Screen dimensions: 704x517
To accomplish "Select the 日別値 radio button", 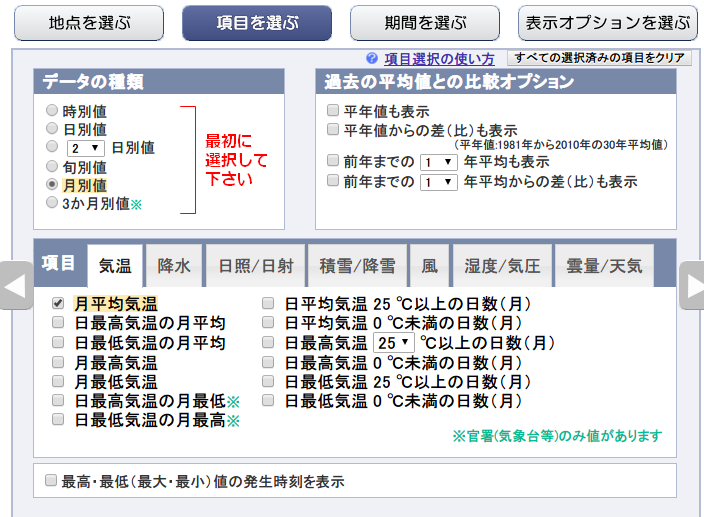I will pyautogui.click(x=52, y=128).
